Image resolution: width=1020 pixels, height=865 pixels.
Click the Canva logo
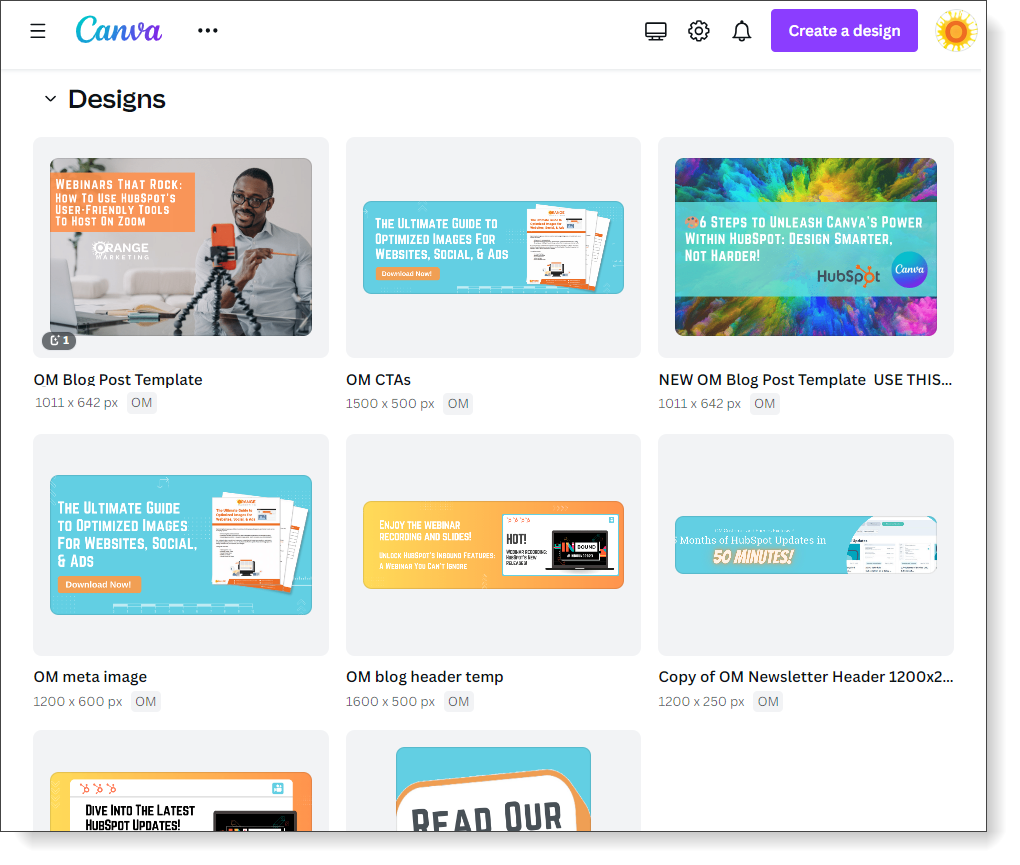click(118, 30)
